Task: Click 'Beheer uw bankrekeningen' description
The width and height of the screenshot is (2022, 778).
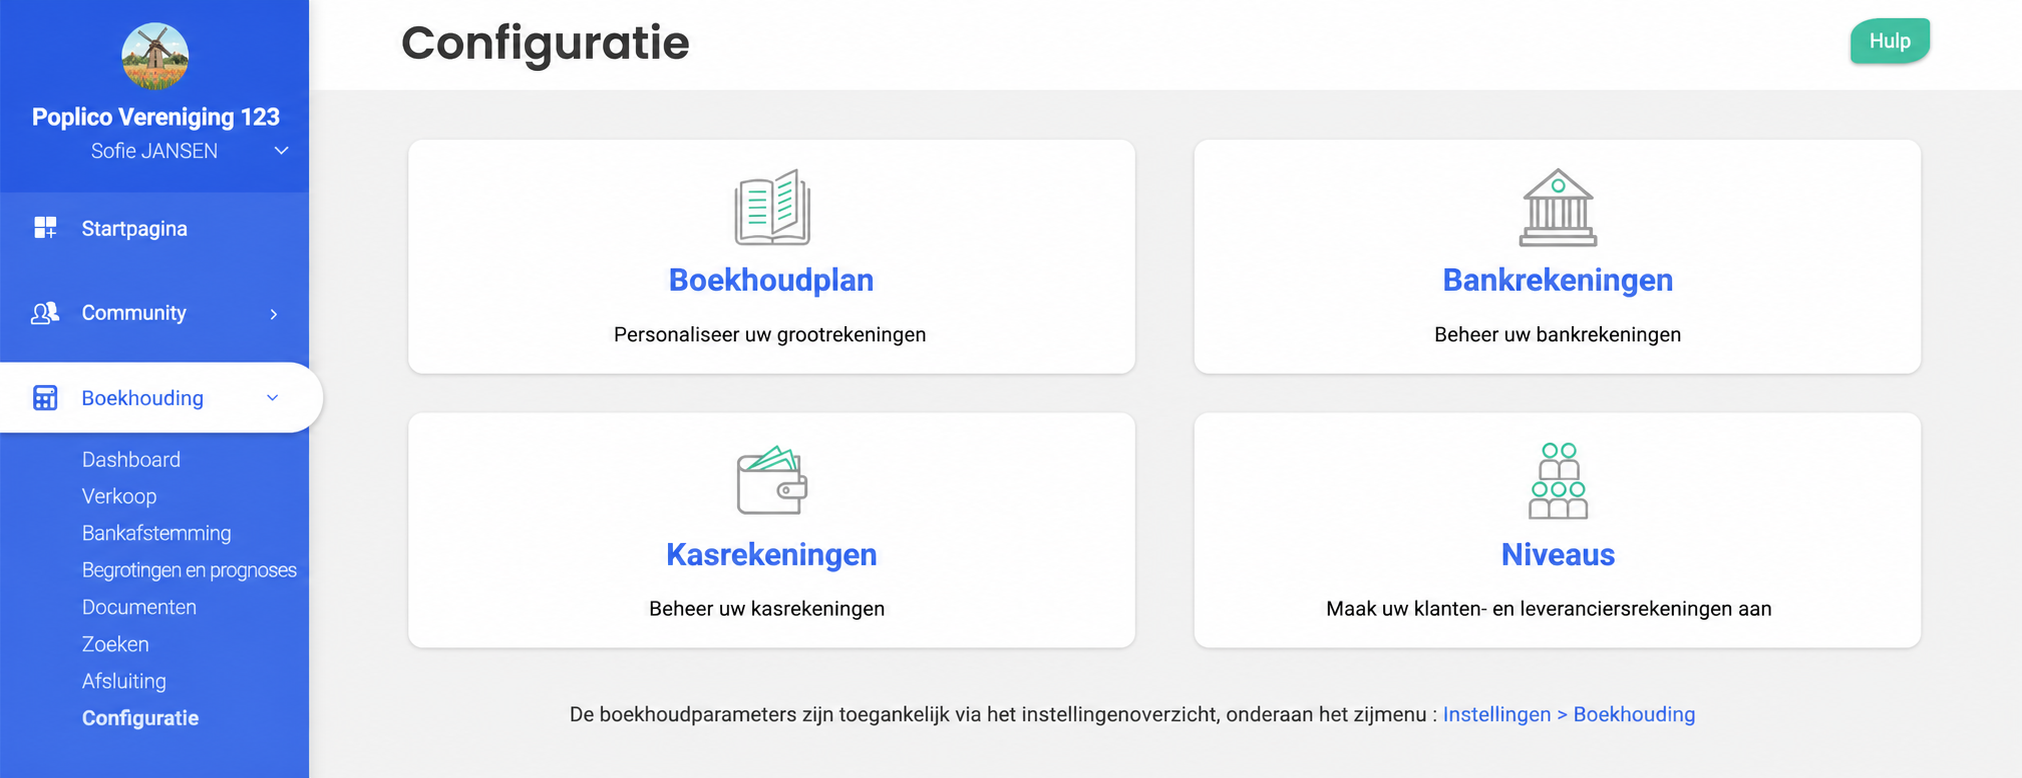Action: 1557,335
